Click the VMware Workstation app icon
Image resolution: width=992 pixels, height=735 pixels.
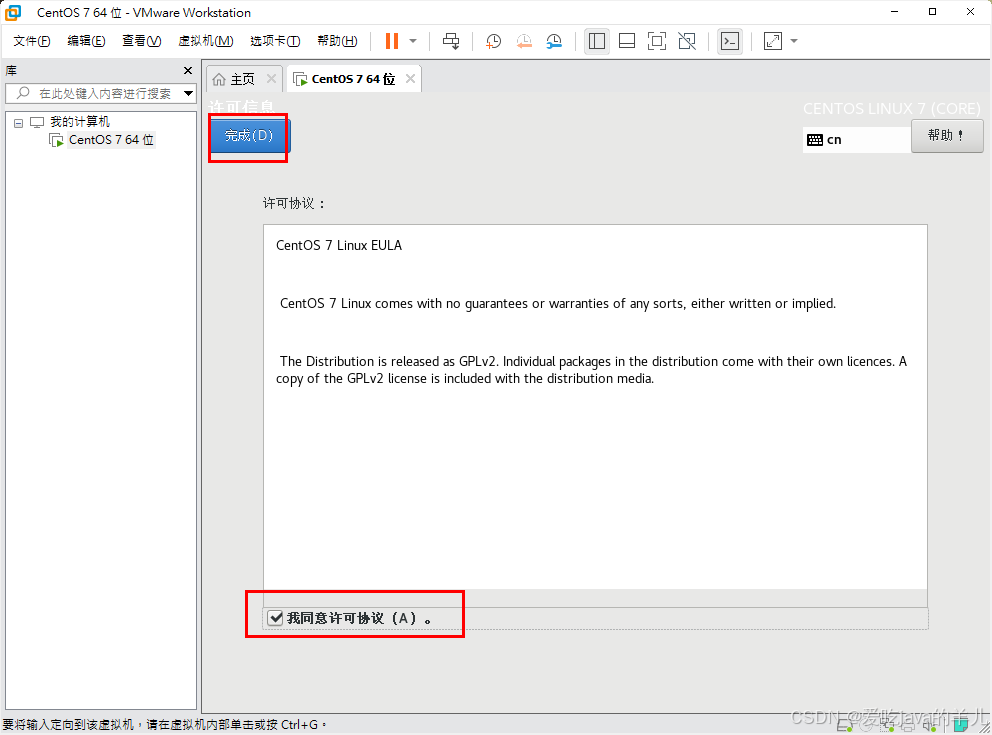pos(13,12)
